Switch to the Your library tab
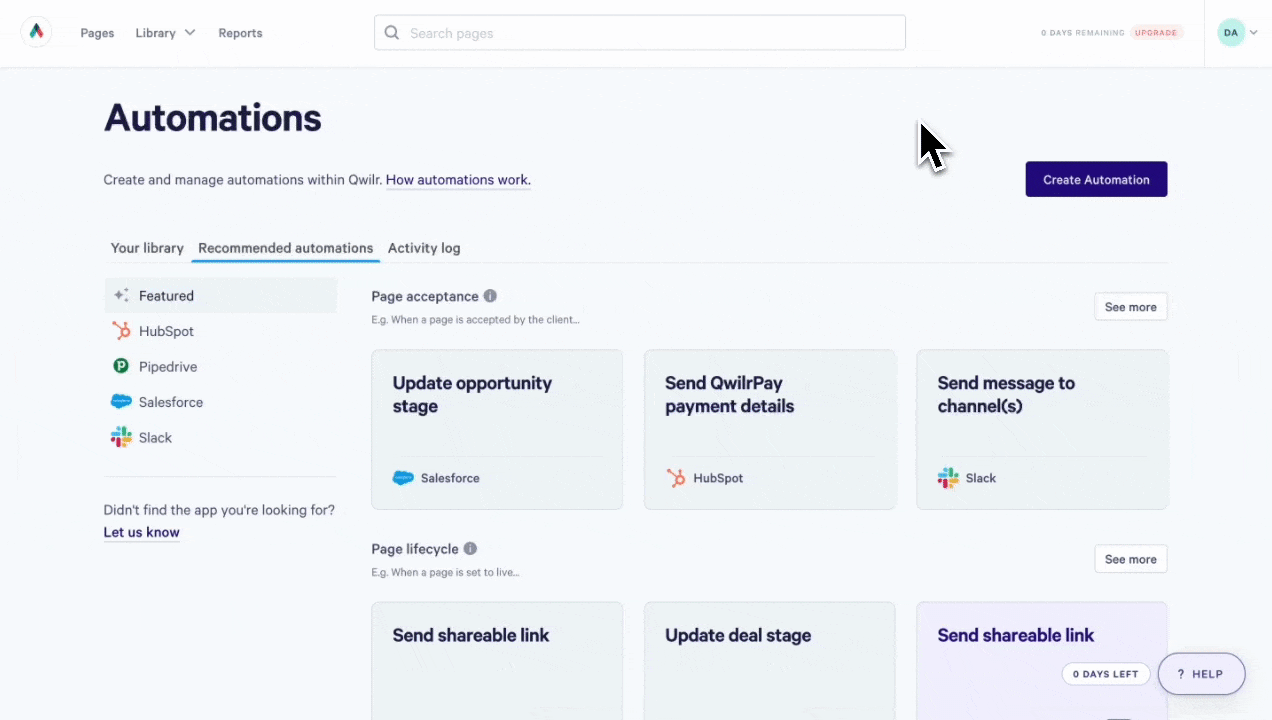This screenshot has width=1272, height=720. coord(147,247)
